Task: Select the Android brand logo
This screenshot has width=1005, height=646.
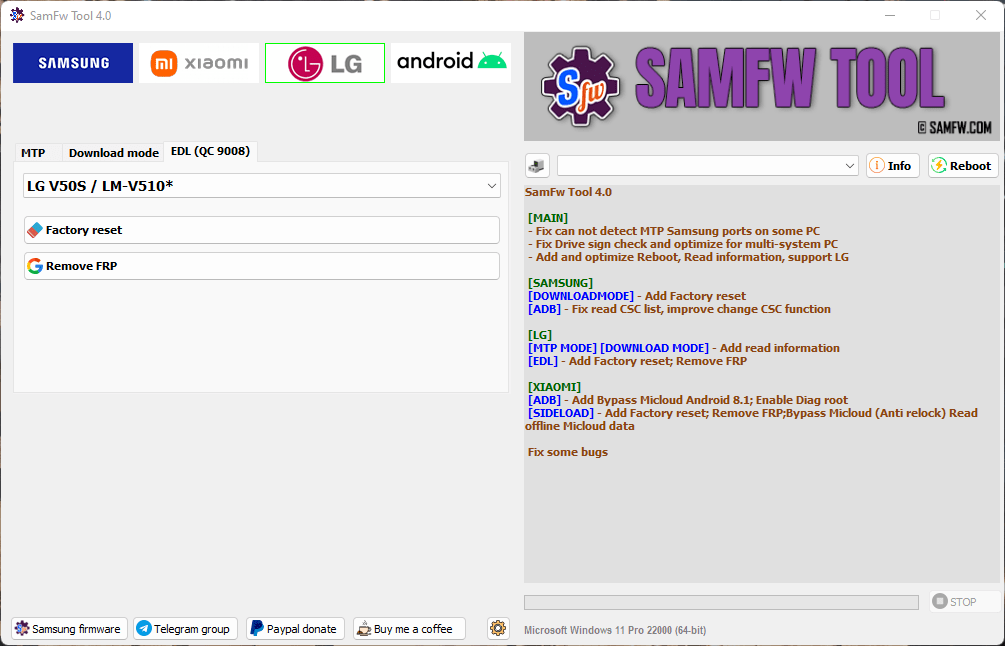Action: [451, 63]
